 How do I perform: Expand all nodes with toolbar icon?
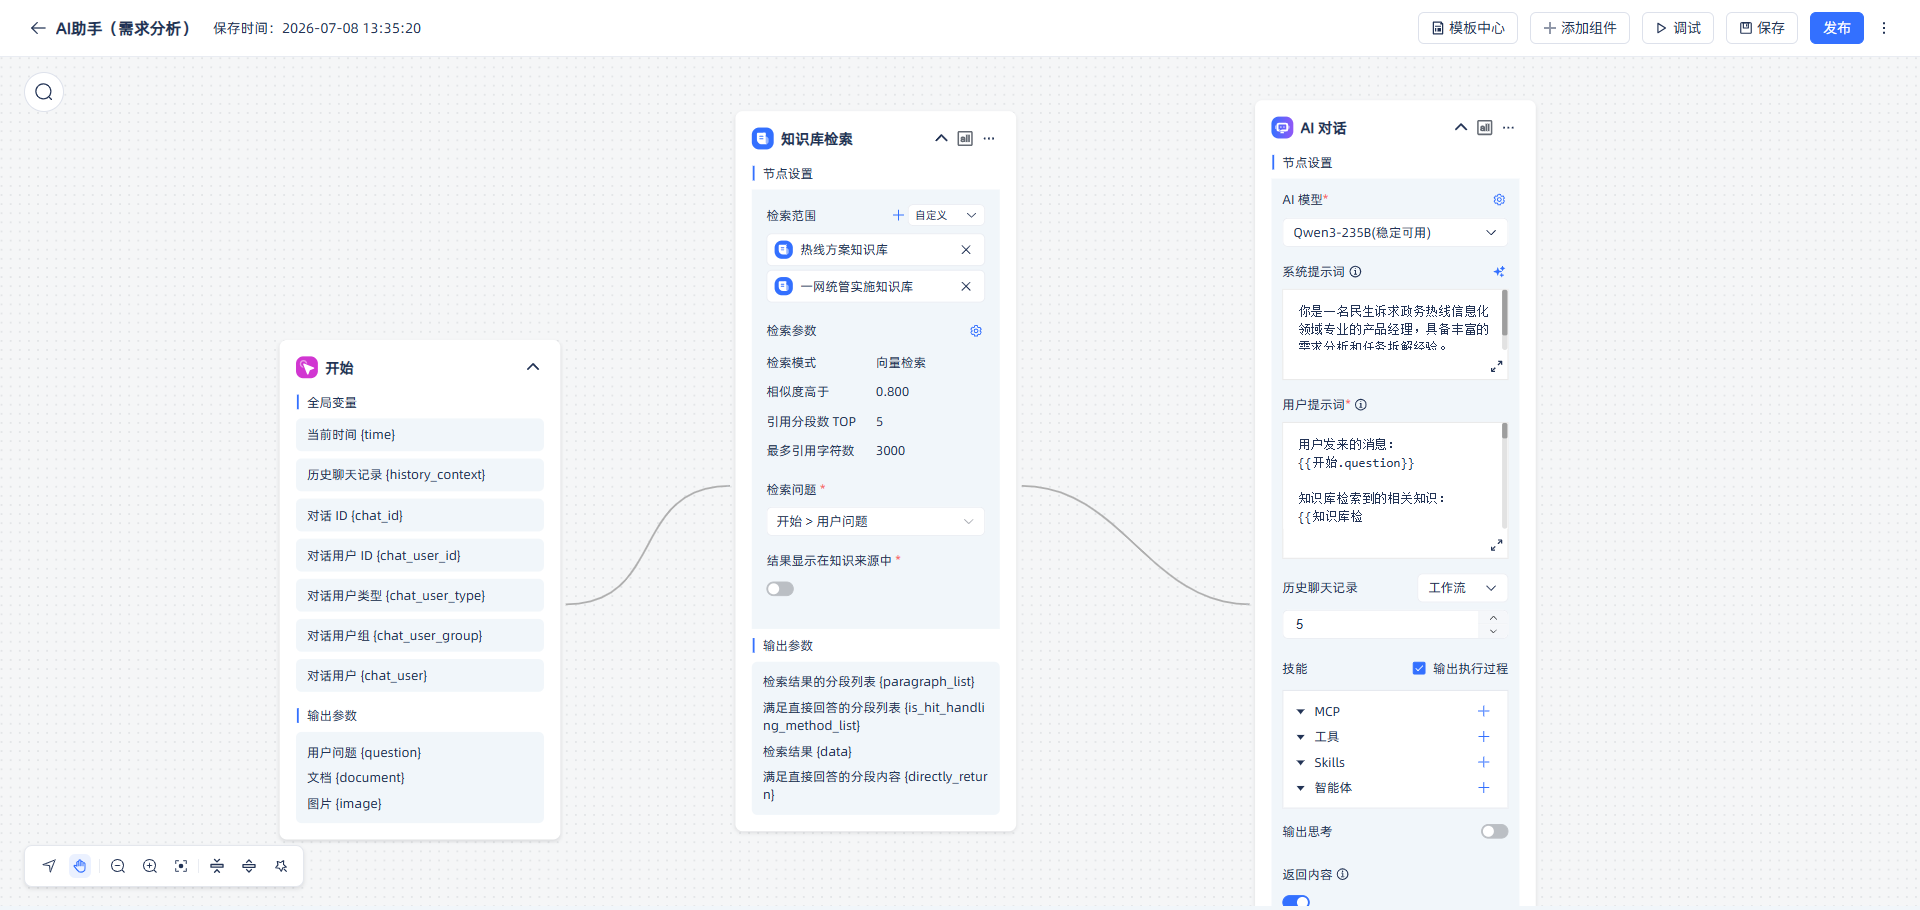249,866
